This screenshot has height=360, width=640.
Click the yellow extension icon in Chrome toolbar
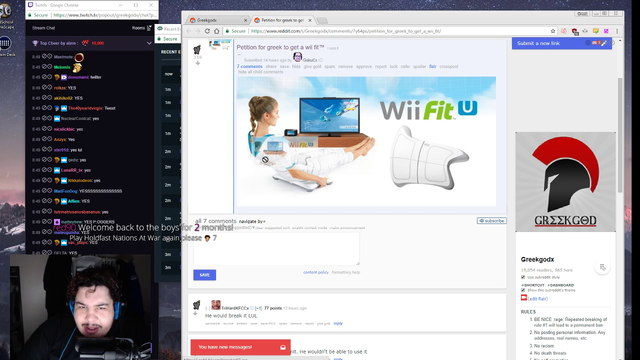point(596,31)
